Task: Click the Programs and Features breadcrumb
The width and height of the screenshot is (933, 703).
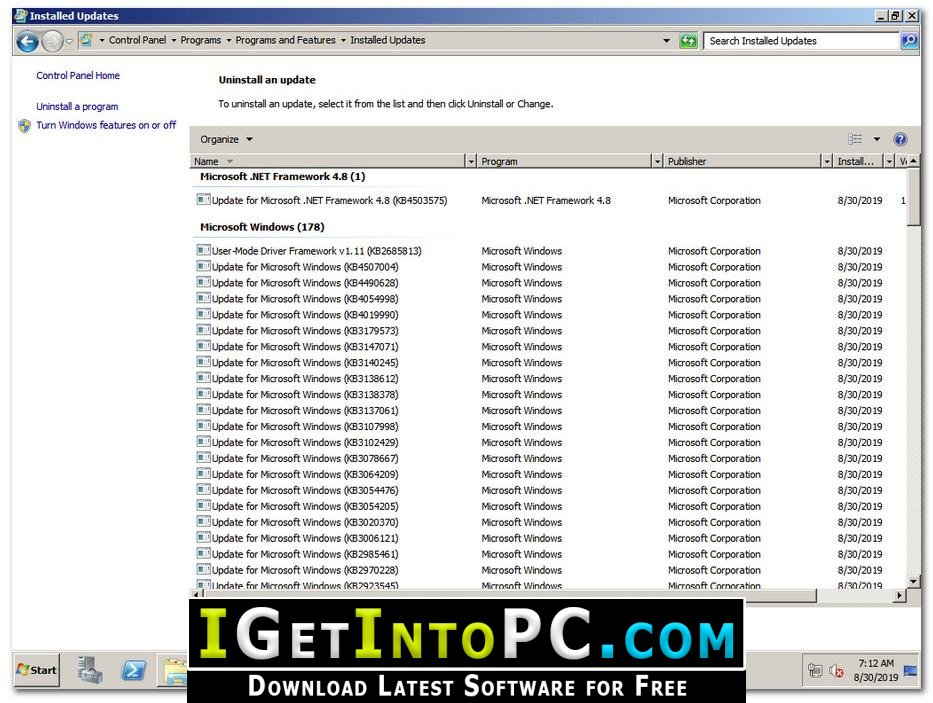Action: [x=286, y=40]
